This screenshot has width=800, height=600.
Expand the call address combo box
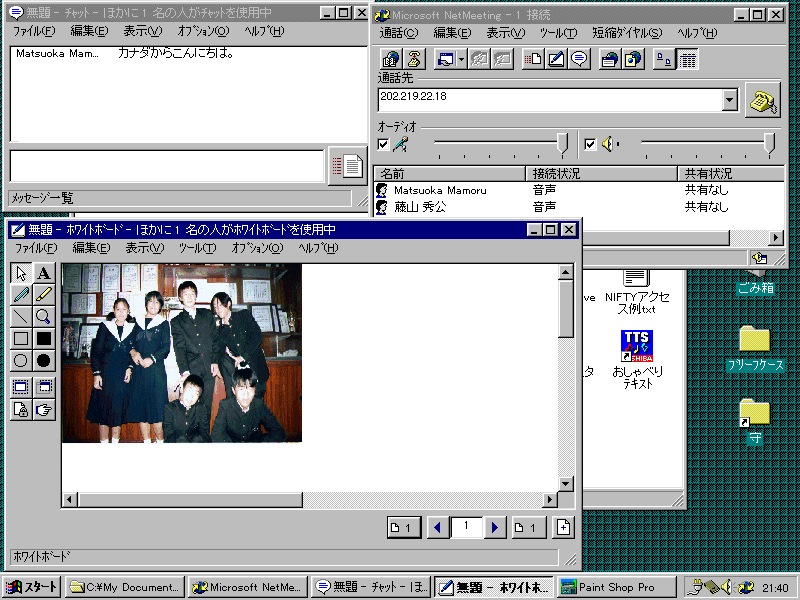point(730,100)
